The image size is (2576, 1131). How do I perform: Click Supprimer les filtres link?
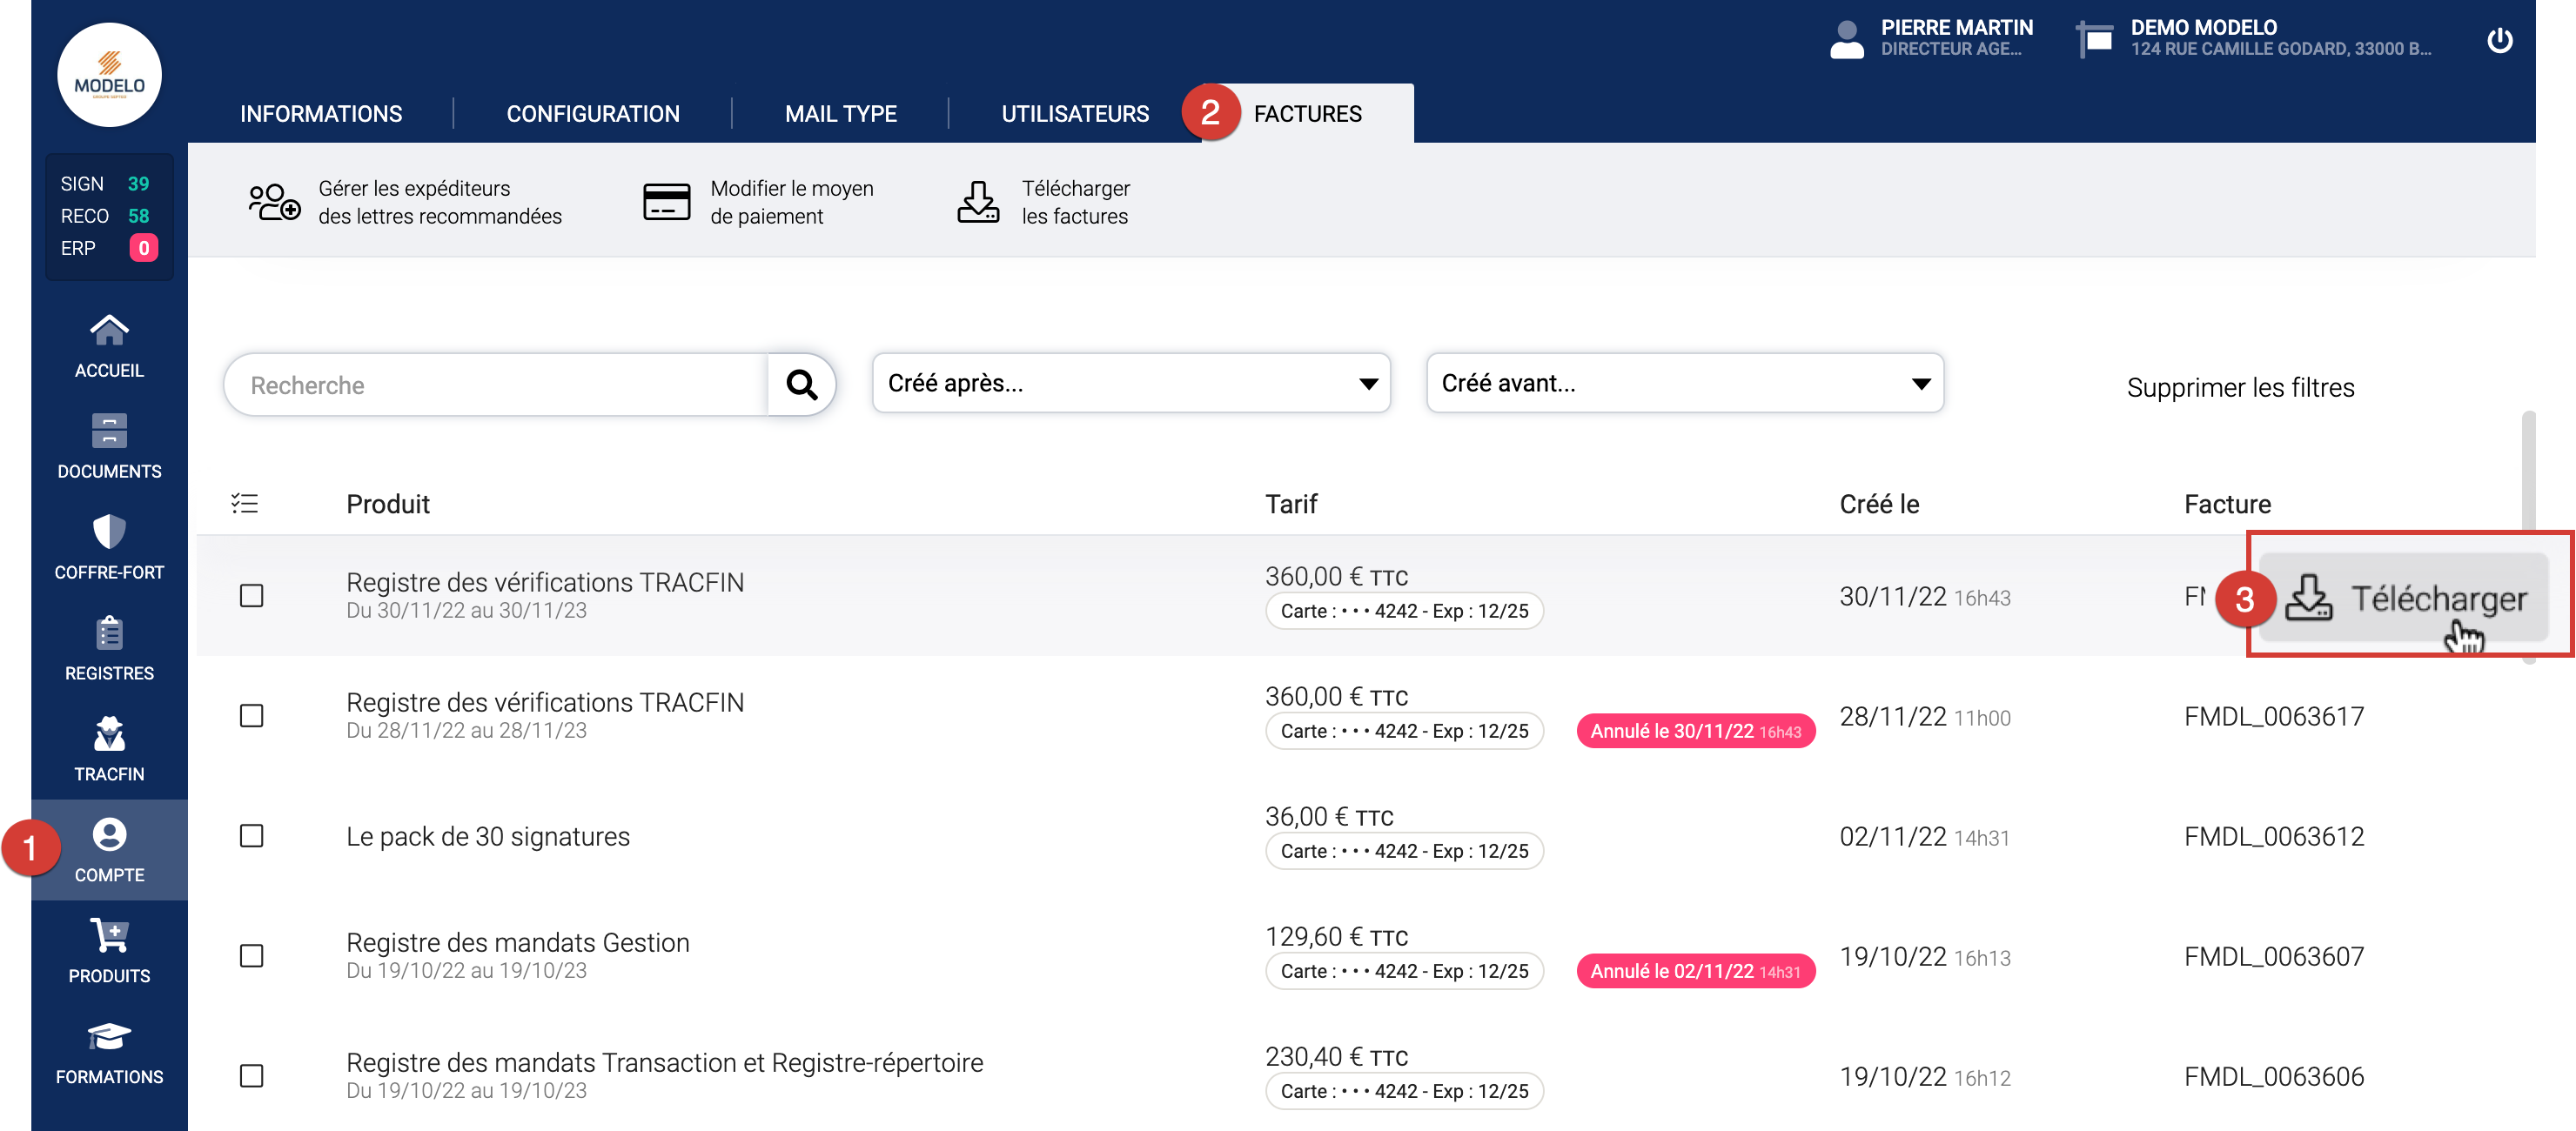(x=2240, y=388)
